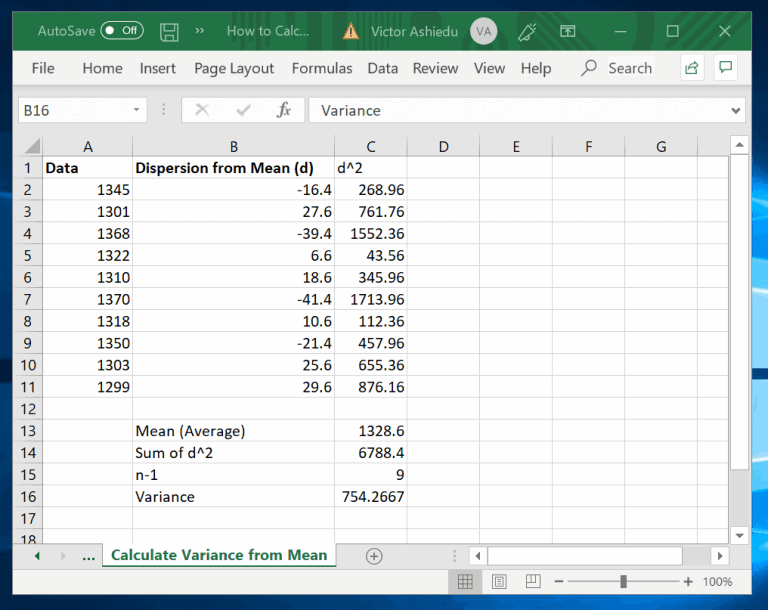
Task: Select cell with 1713.96
Action: 371,299
